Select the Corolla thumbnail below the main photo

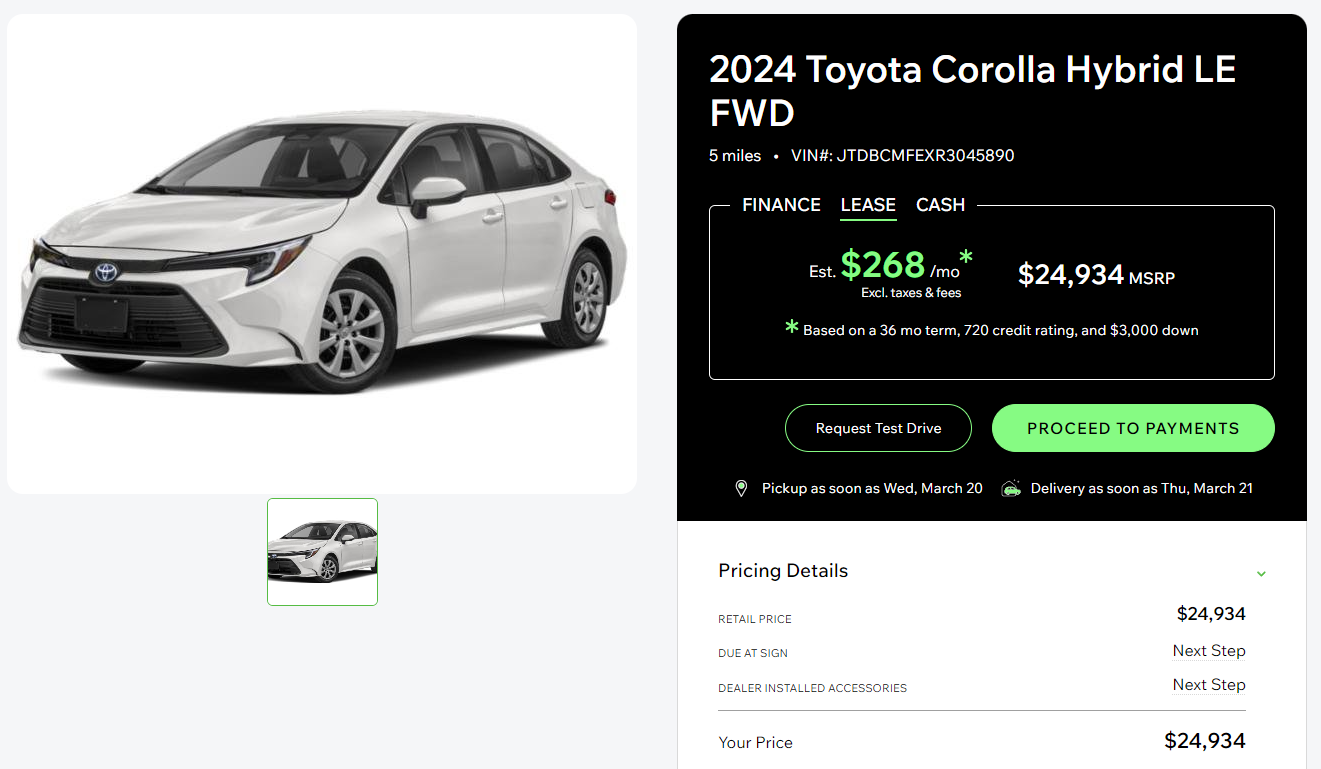pos(322,552)
